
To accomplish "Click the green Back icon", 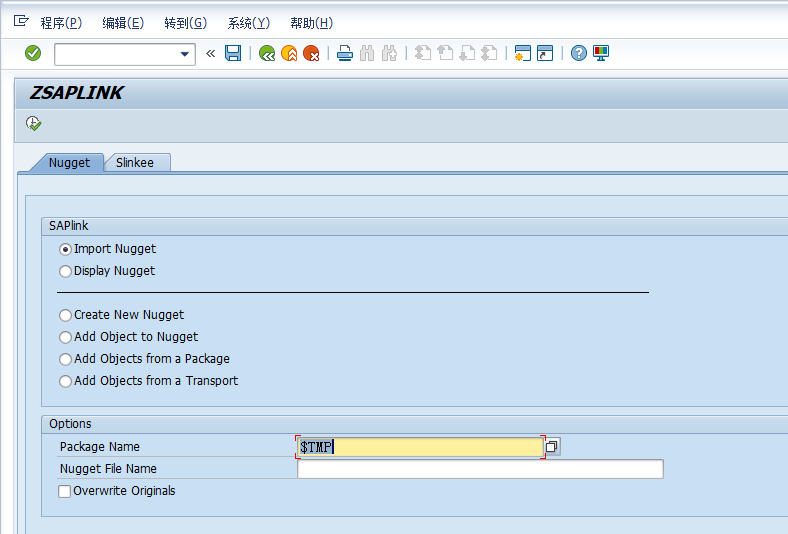I will 267,53.
